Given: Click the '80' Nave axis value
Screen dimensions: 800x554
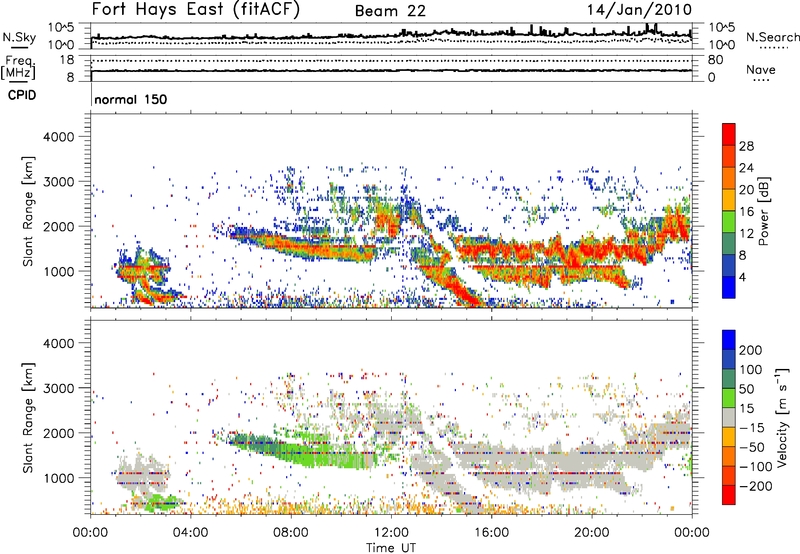Looking at the screenshot, I should [716, 60].
